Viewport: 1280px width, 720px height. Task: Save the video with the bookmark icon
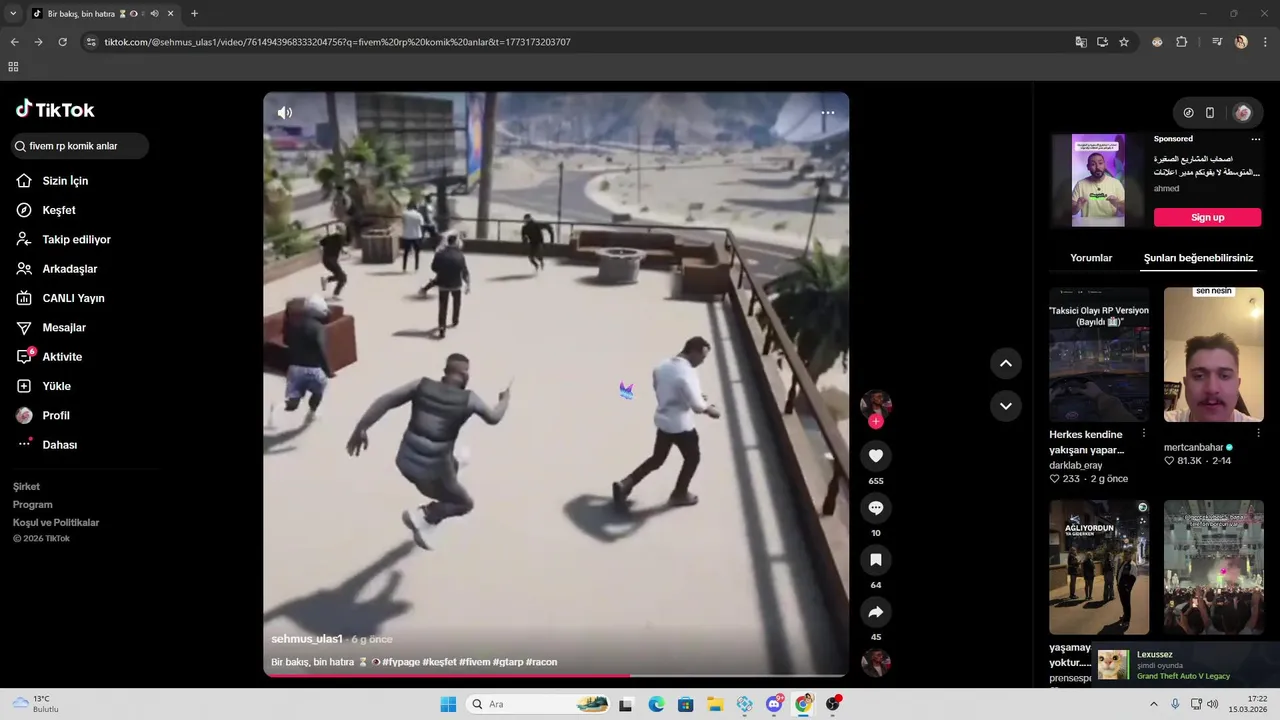(x=876, y=560)
